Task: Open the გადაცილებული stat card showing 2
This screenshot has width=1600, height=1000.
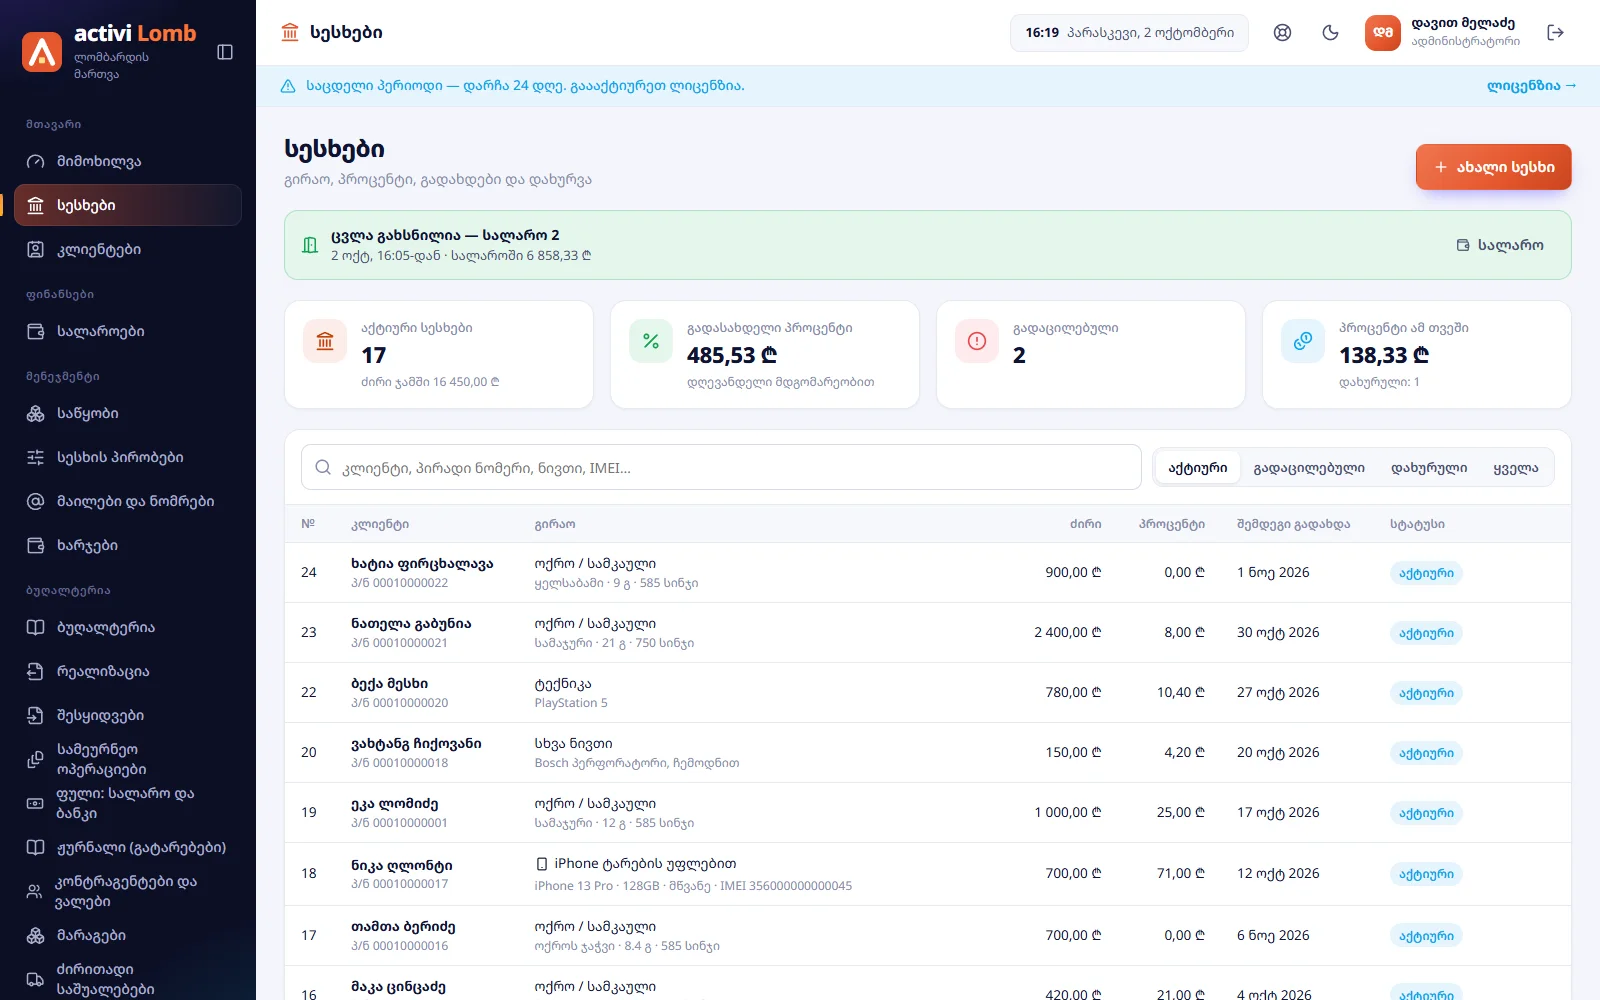Action: click(1091, 355)
